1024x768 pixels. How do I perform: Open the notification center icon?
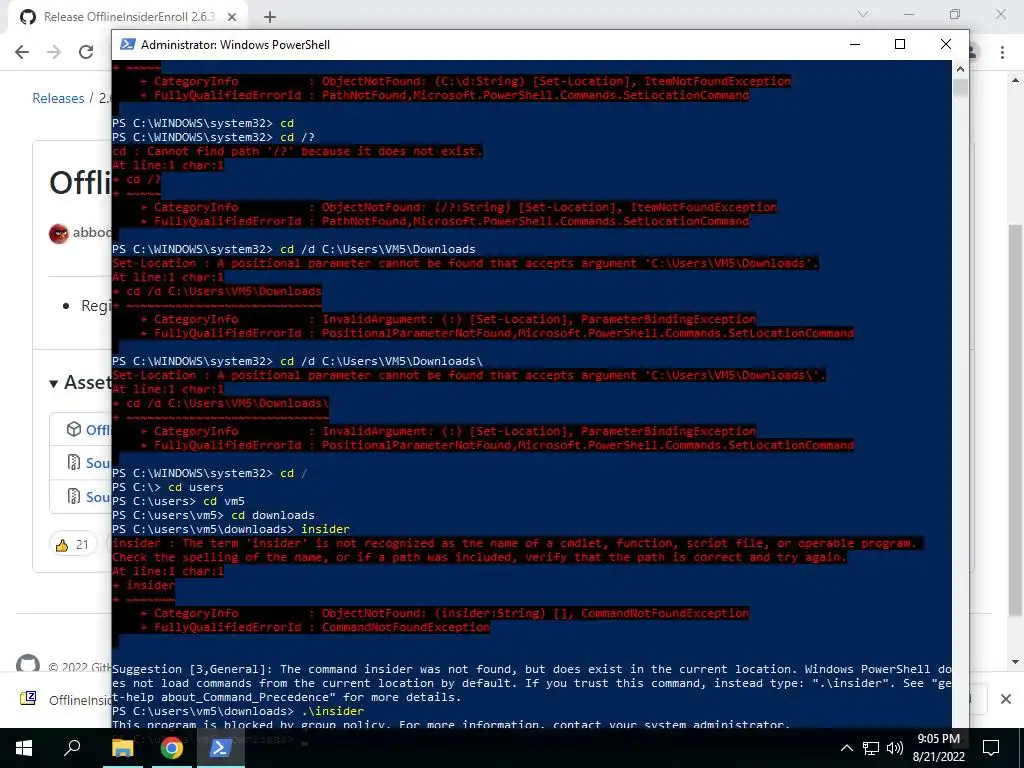[991, 748]
